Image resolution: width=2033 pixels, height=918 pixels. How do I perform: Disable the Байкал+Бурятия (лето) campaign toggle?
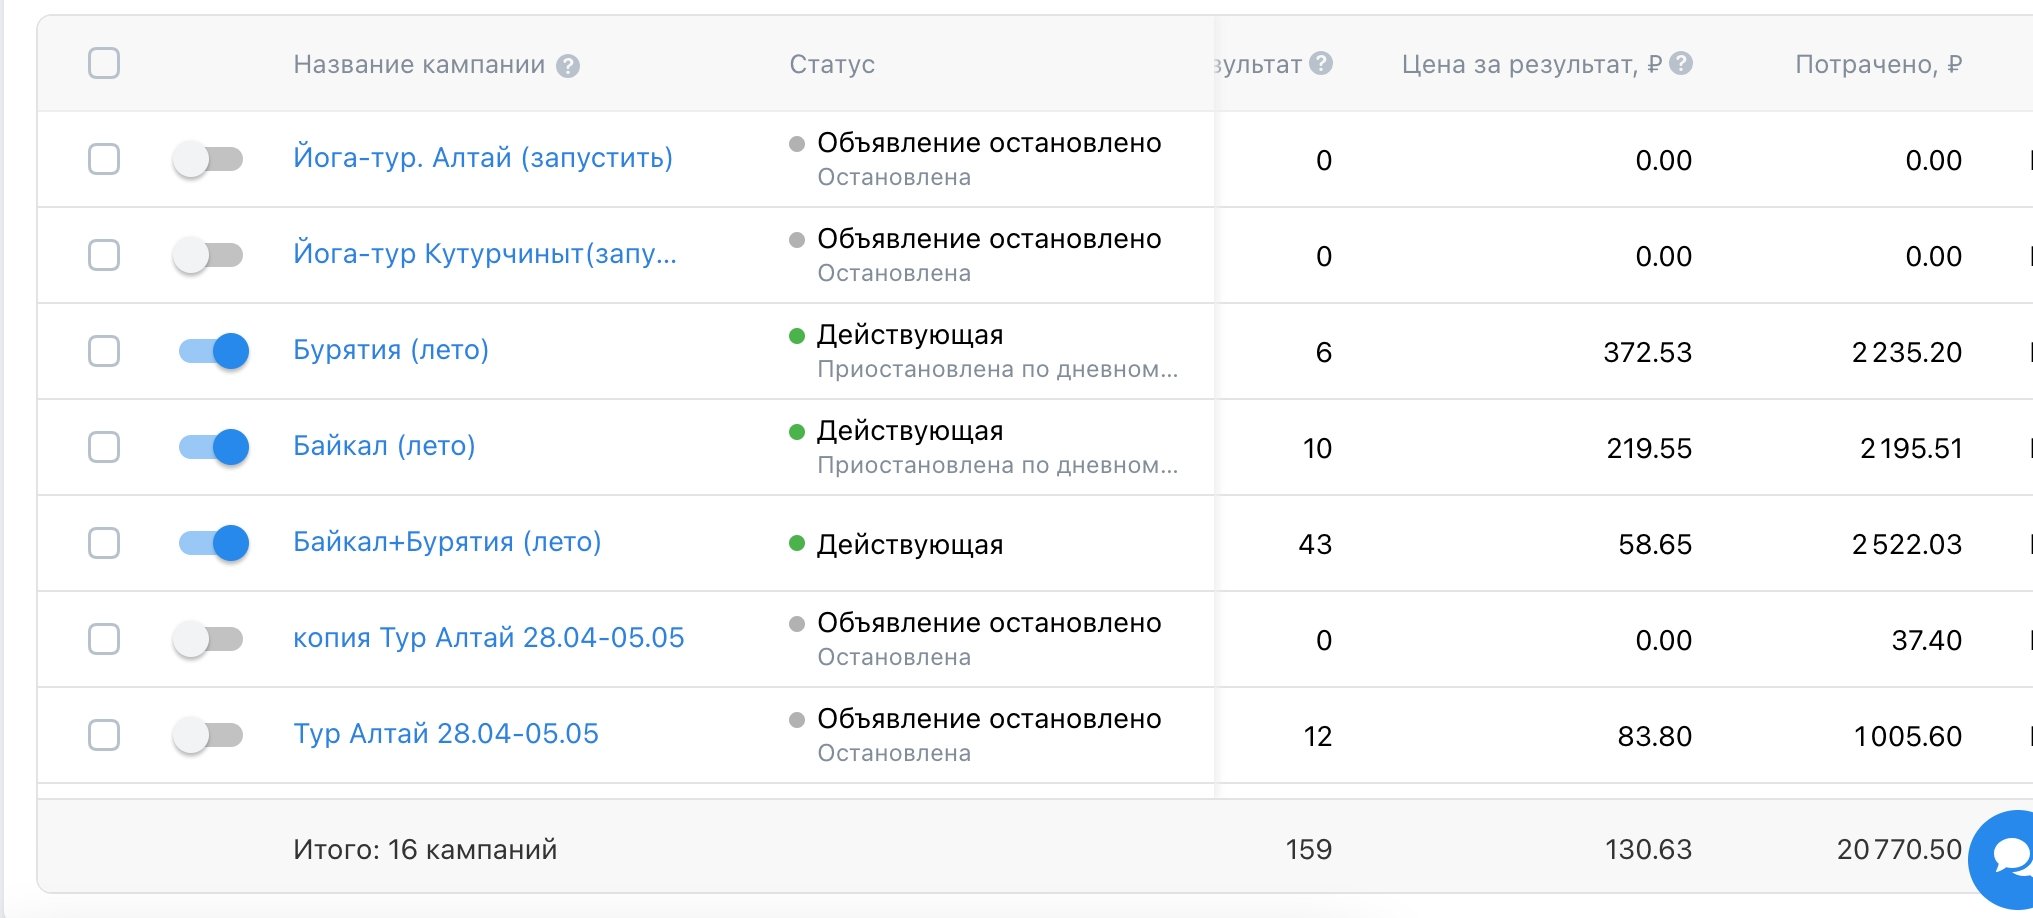pyautogui.click(x=213, y=543)
